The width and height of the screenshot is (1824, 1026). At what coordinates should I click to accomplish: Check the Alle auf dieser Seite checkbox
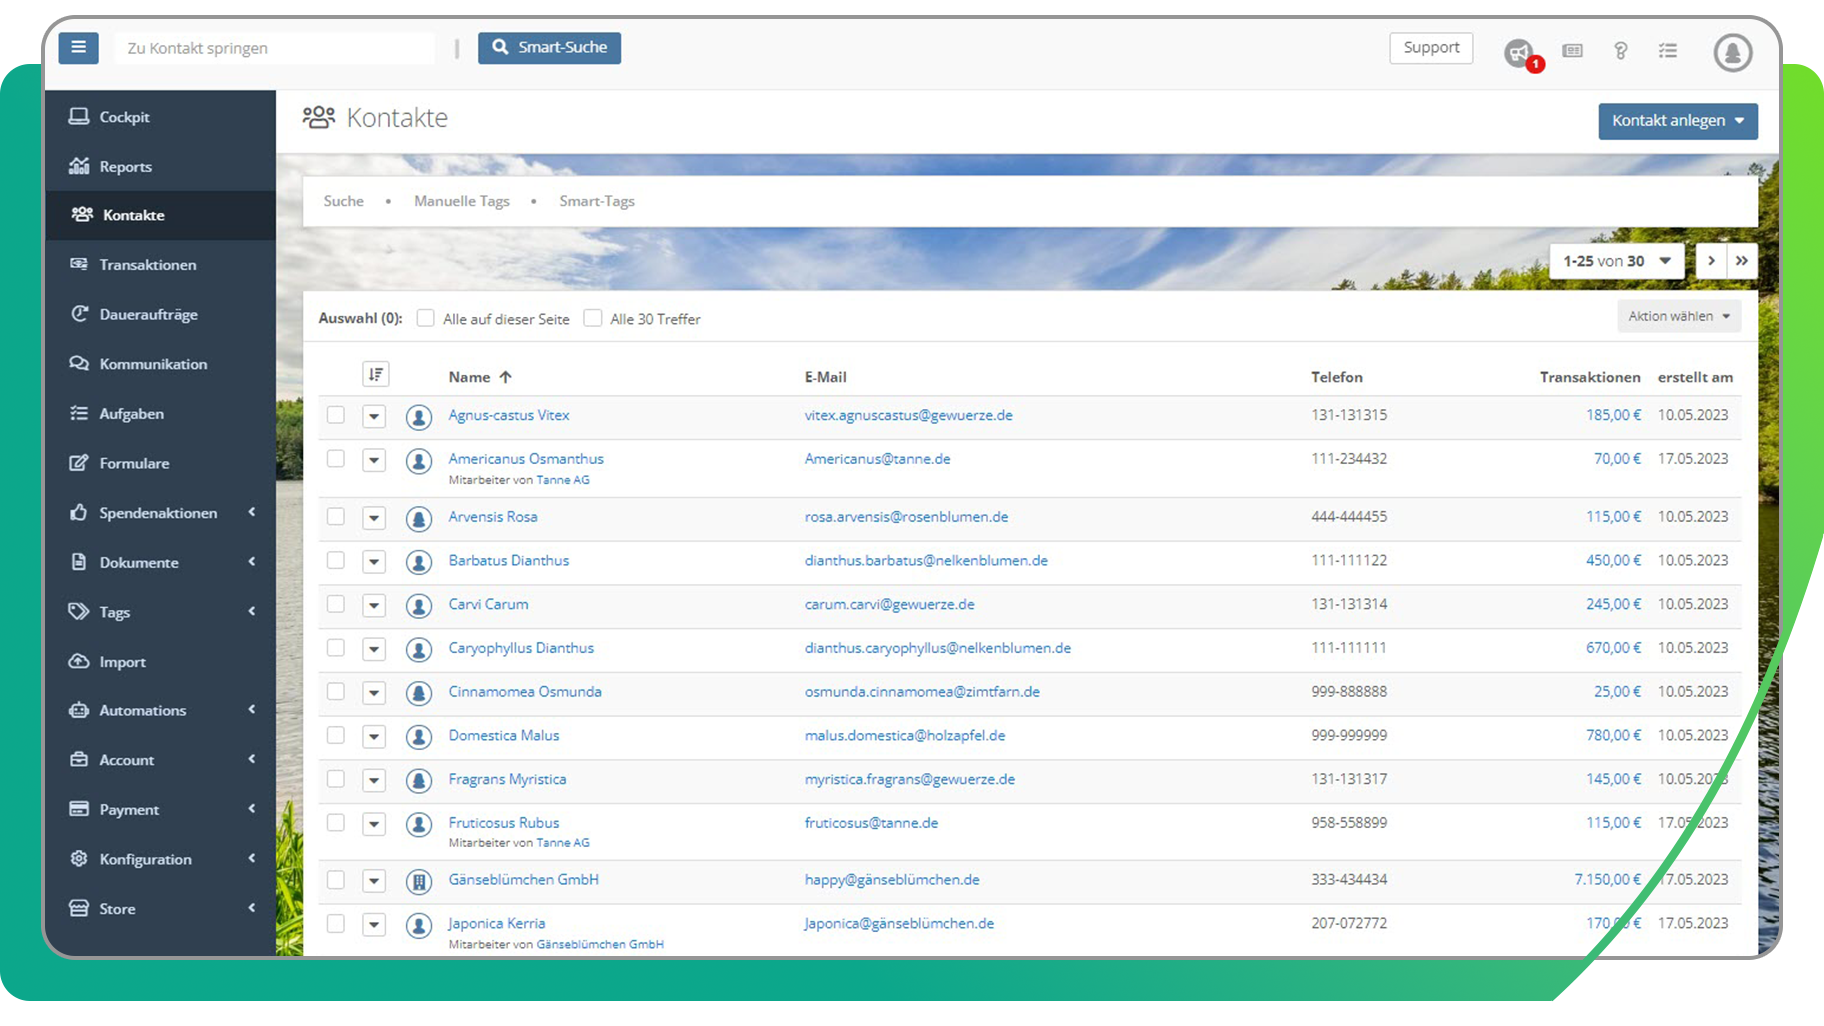[x=425, y=317]
